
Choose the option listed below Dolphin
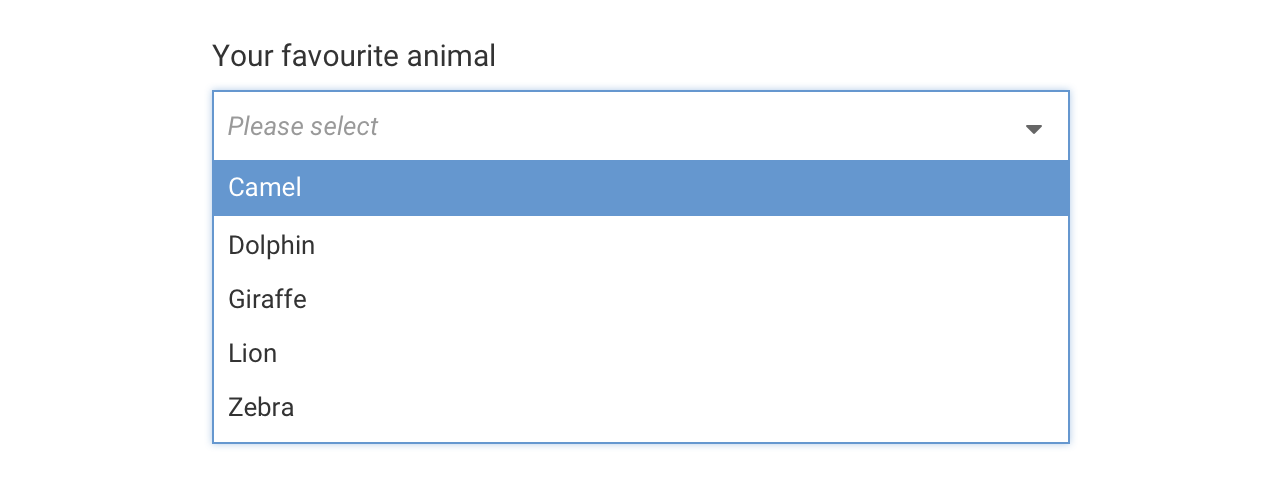pyautogui.click(x=640, y=299)
